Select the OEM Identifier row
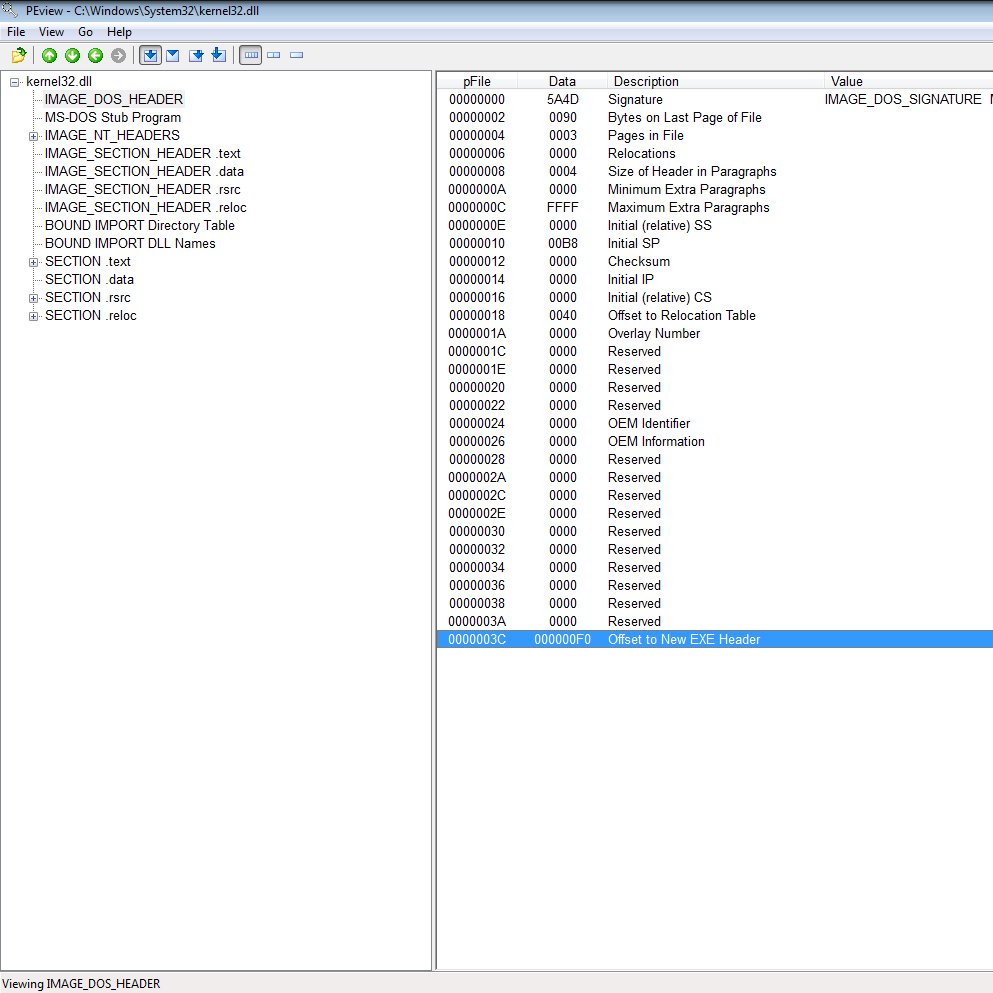Image resolution: width=993 pixels, height=993 pixels. pyautogui.click(x=715, y=424)
